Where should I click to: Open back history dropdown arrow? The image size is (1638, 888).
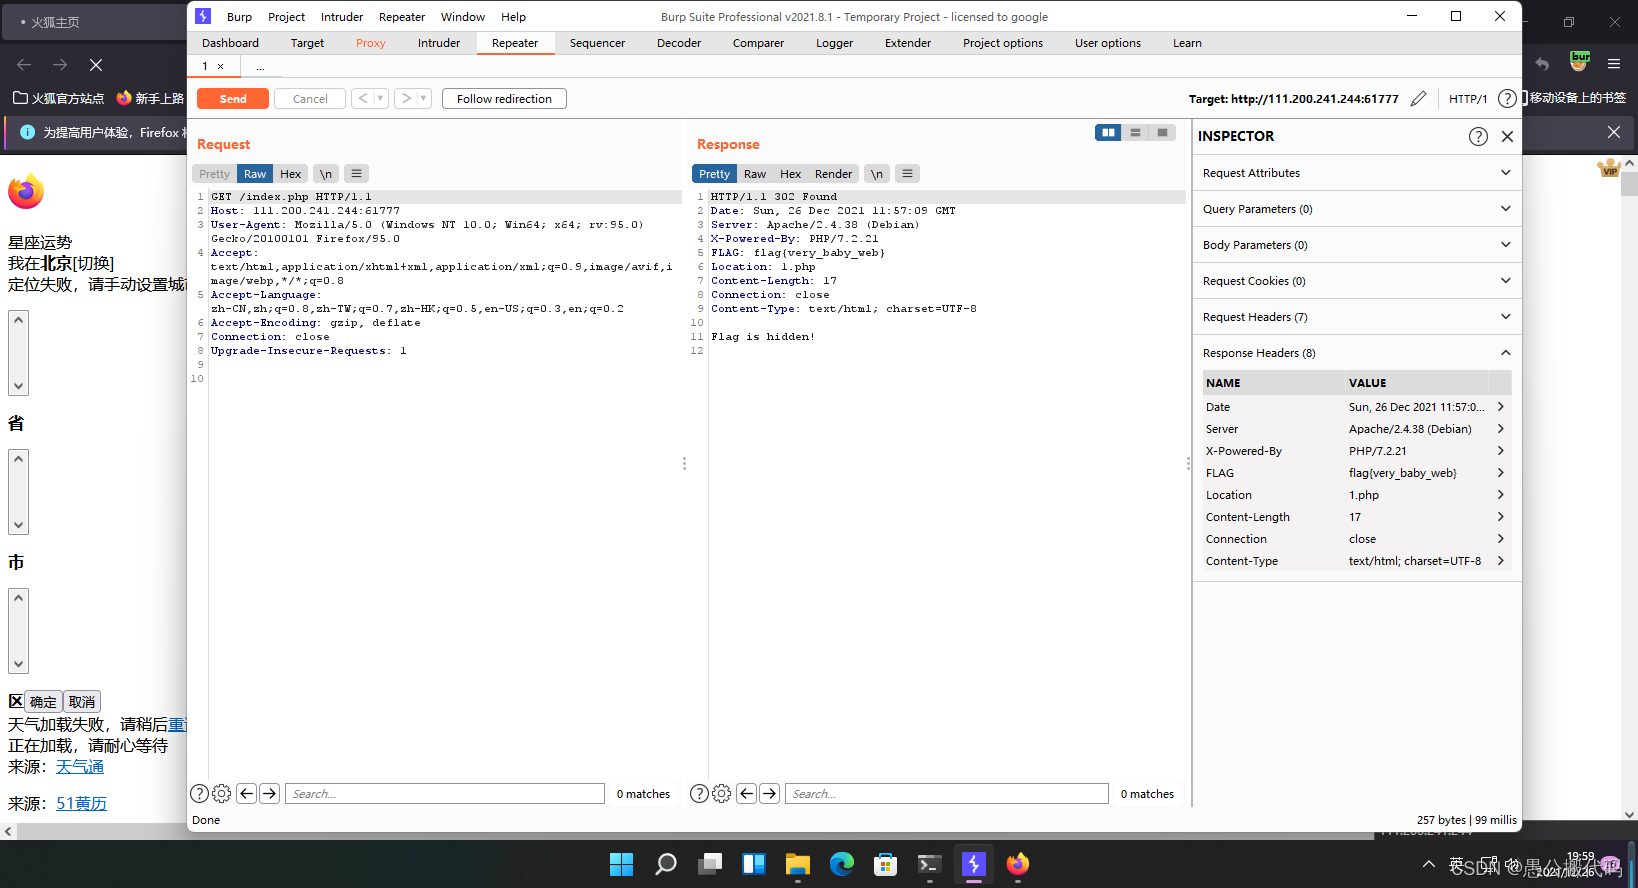coord(381,98)
